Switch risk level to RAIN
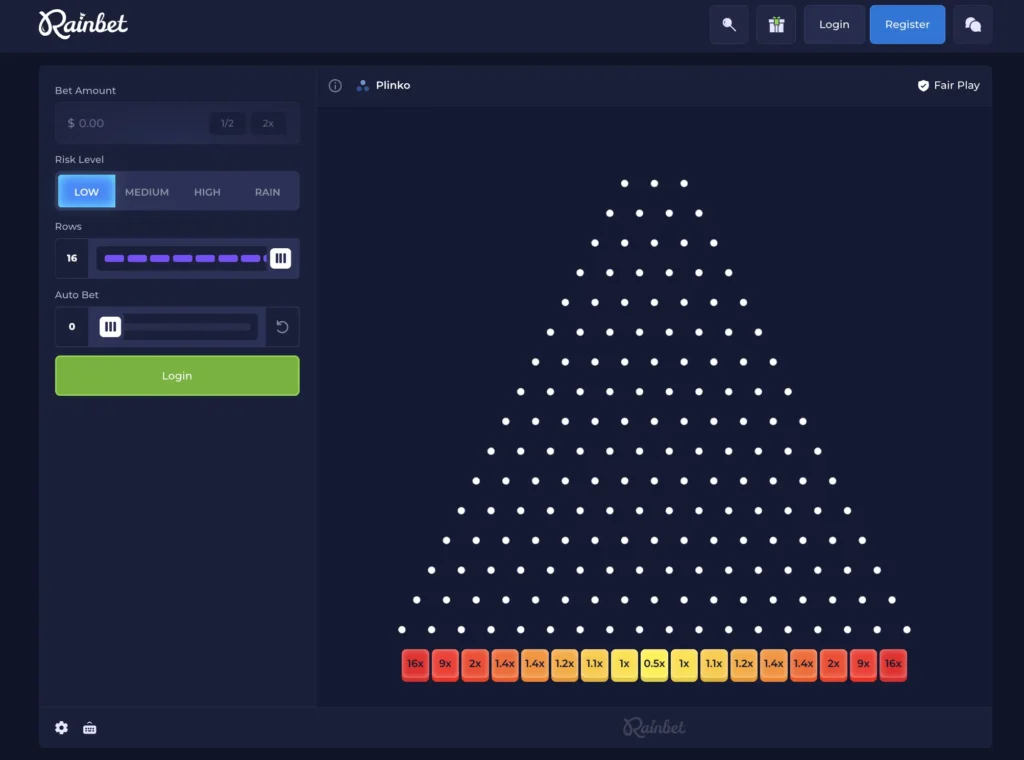1024x760 pixels. click(266, 191)
